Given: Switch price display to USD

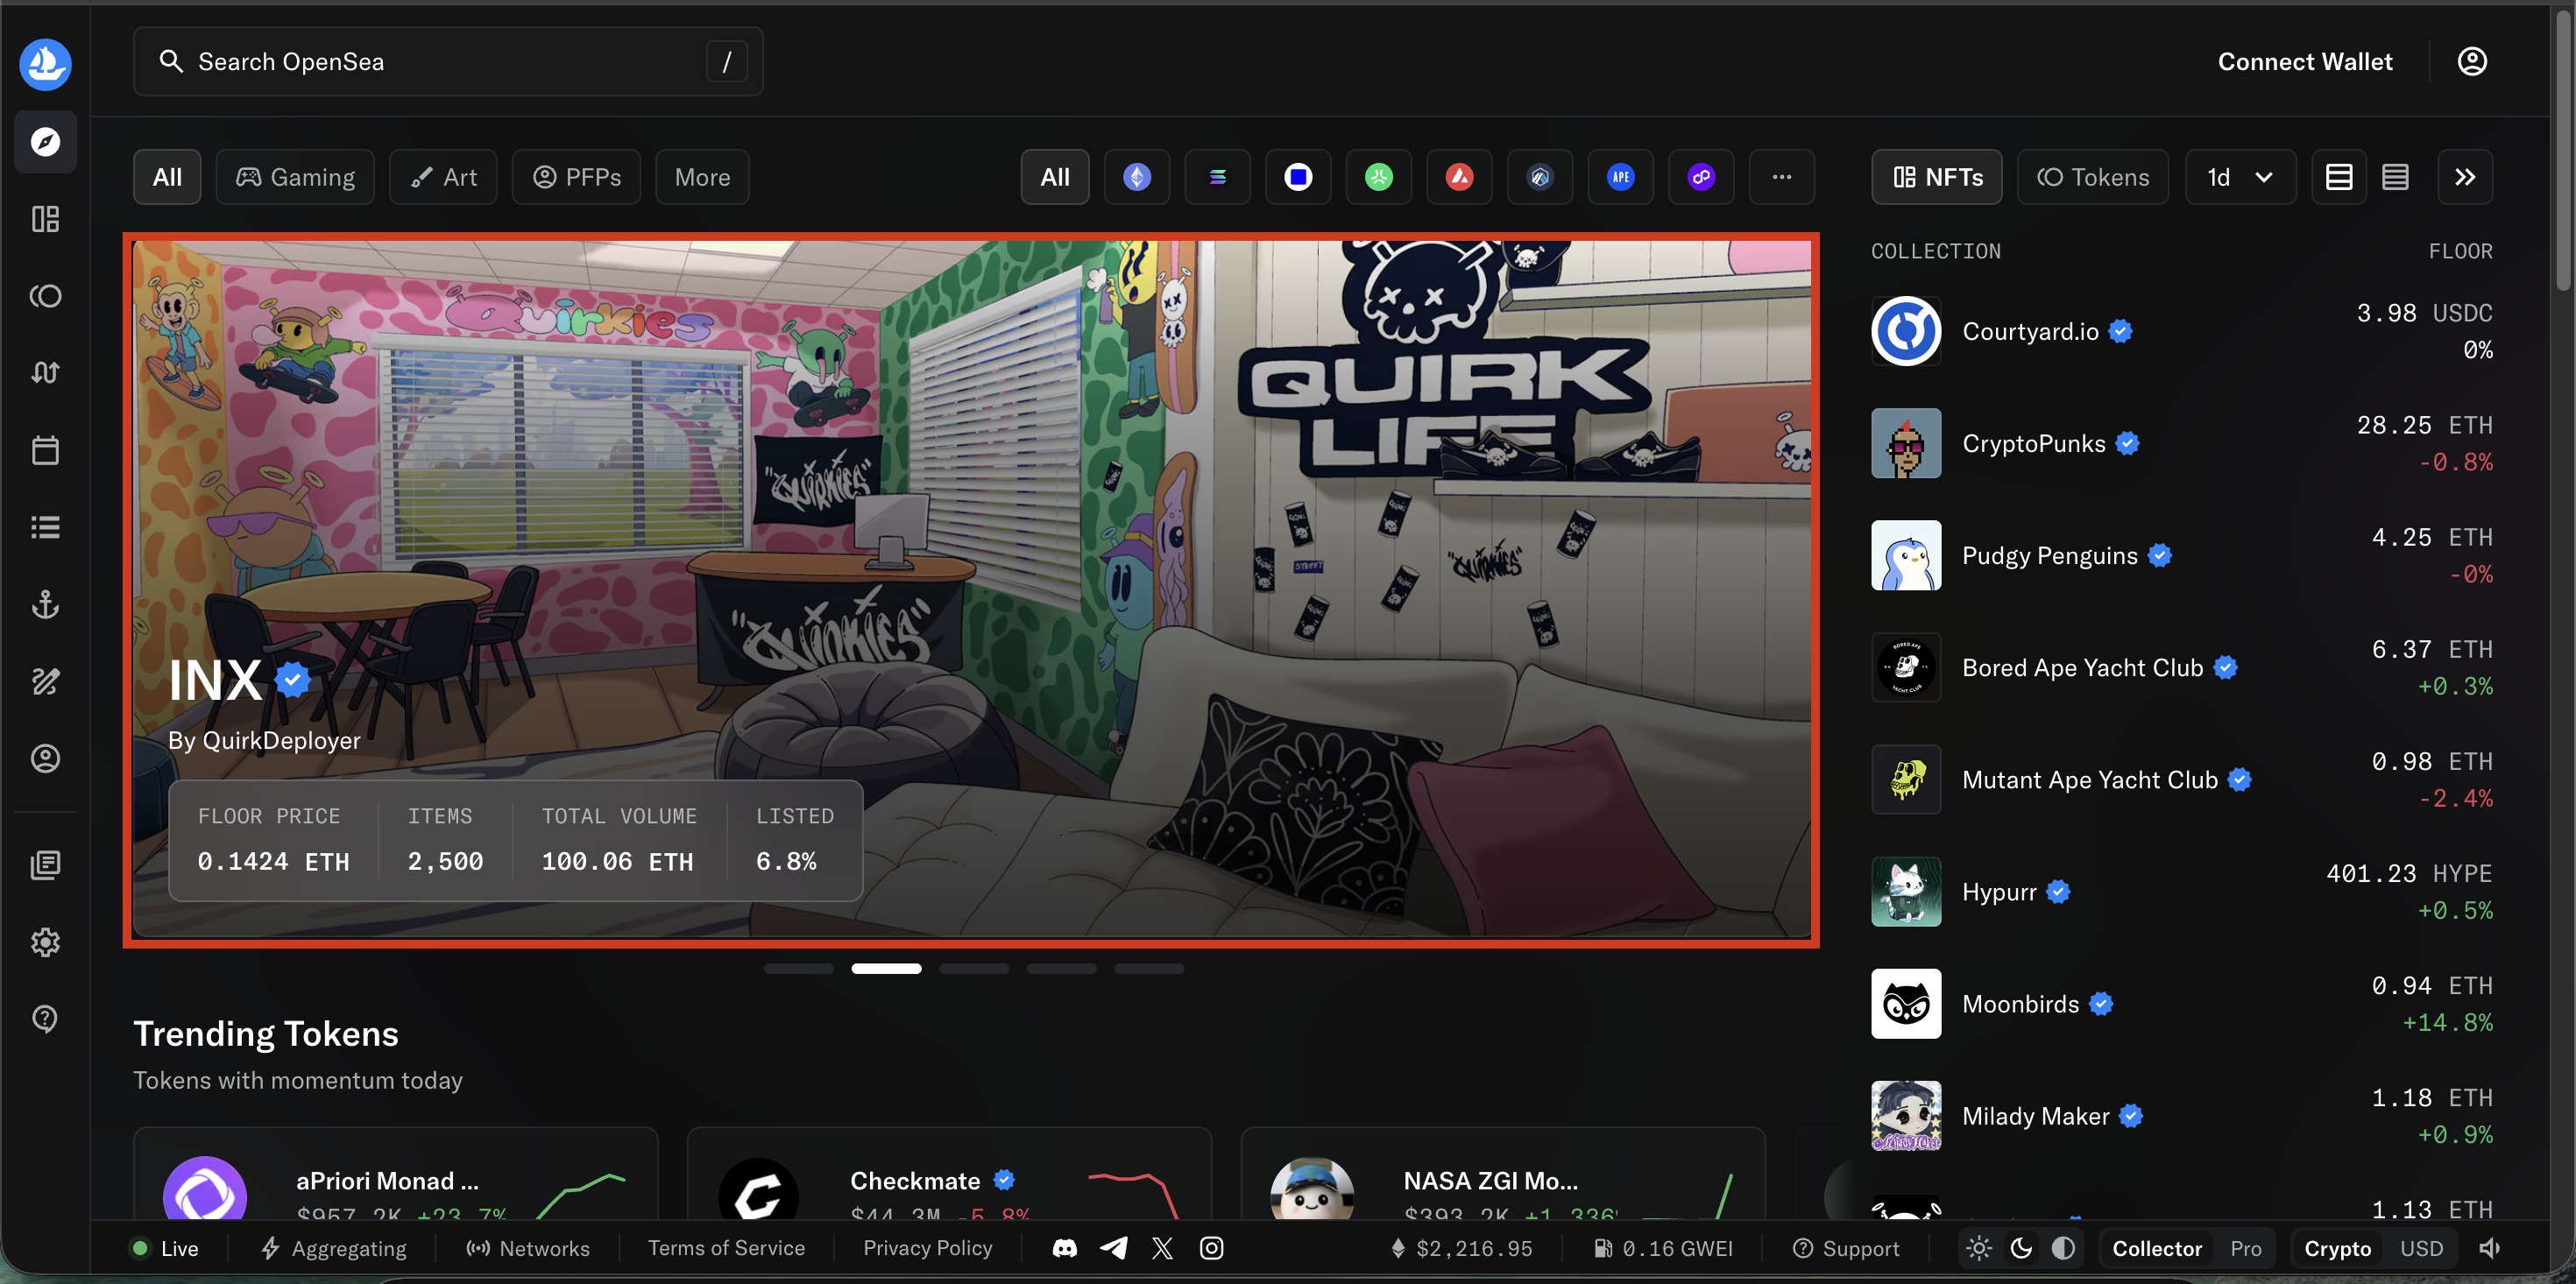Looking at the screenshot, I should coord(2421,1247).
